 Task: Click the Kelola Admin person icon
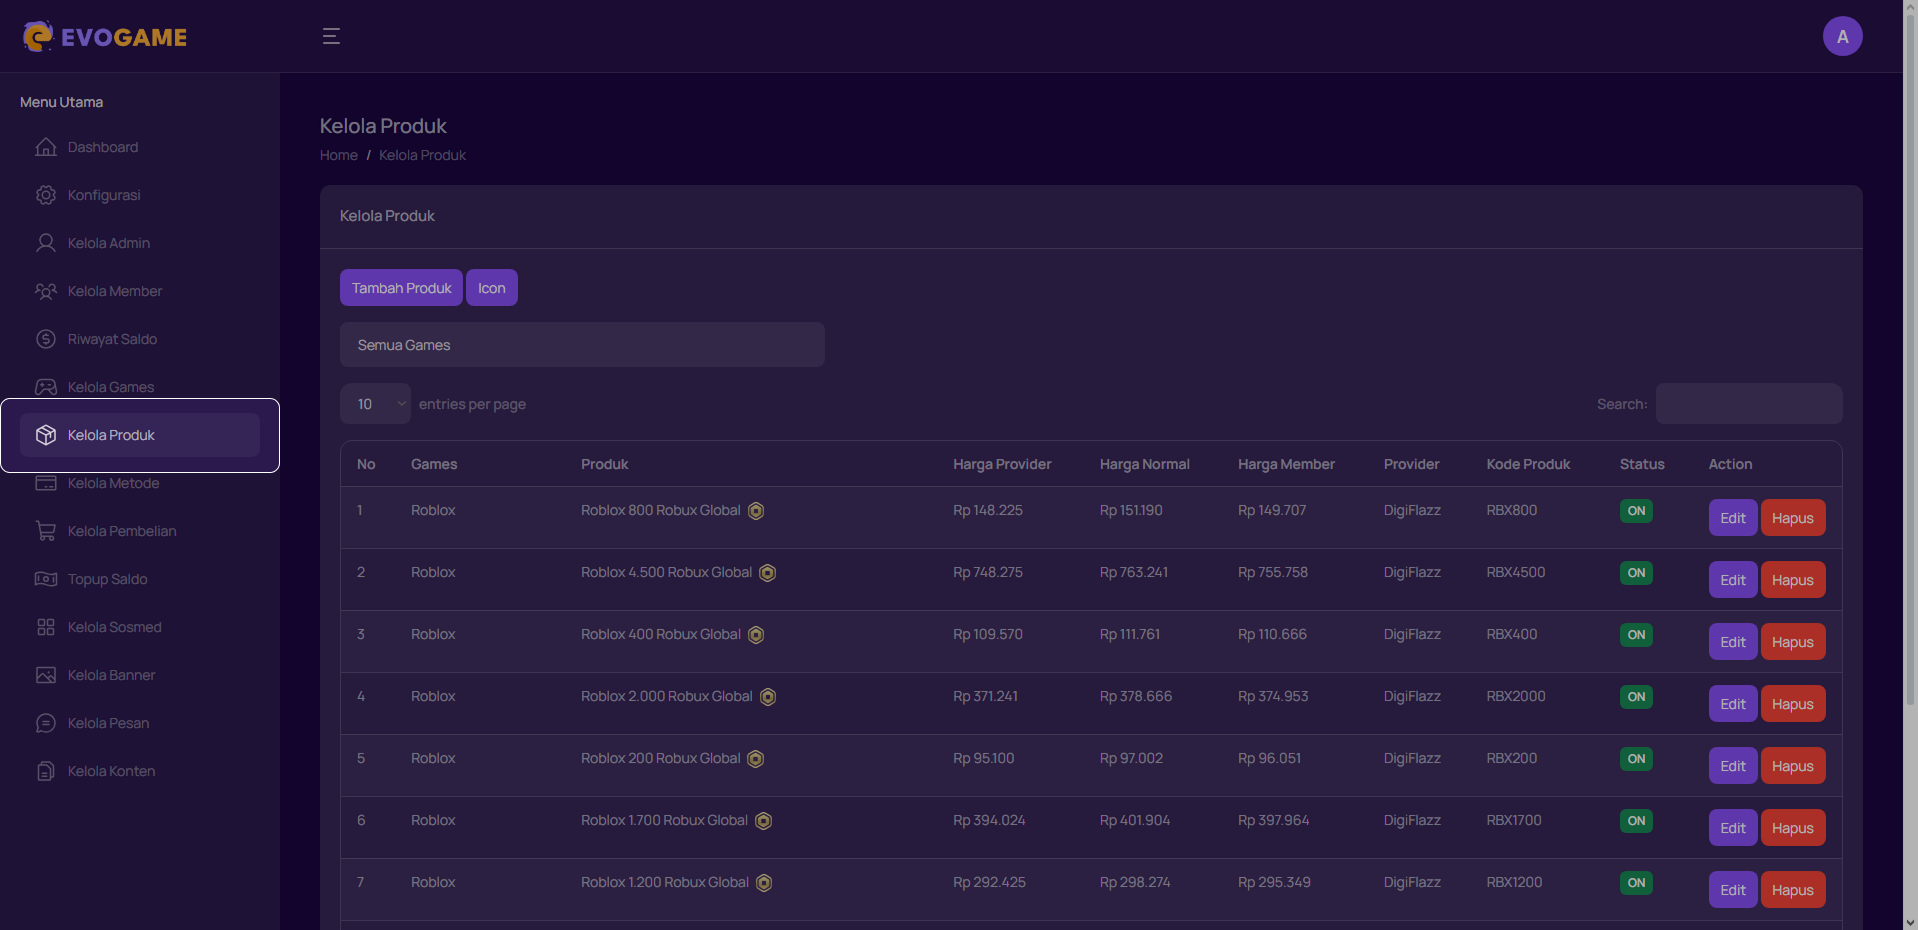46,243
